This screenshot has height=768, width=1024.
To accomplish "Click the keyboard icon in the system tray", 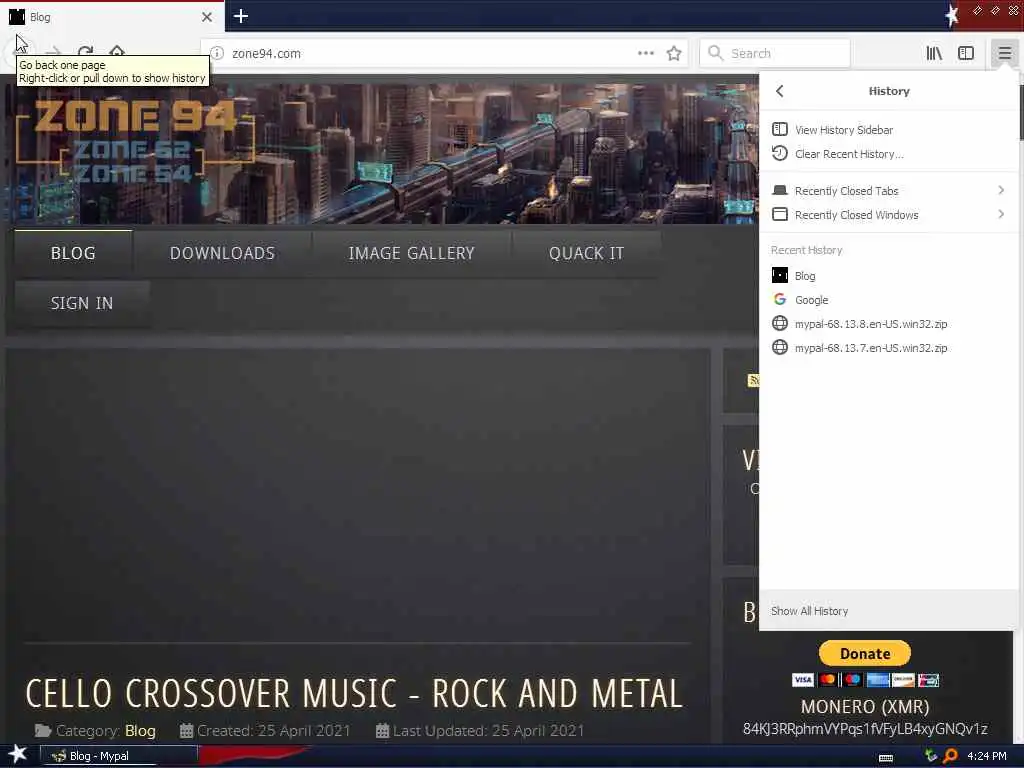I will tap(886, 758).
